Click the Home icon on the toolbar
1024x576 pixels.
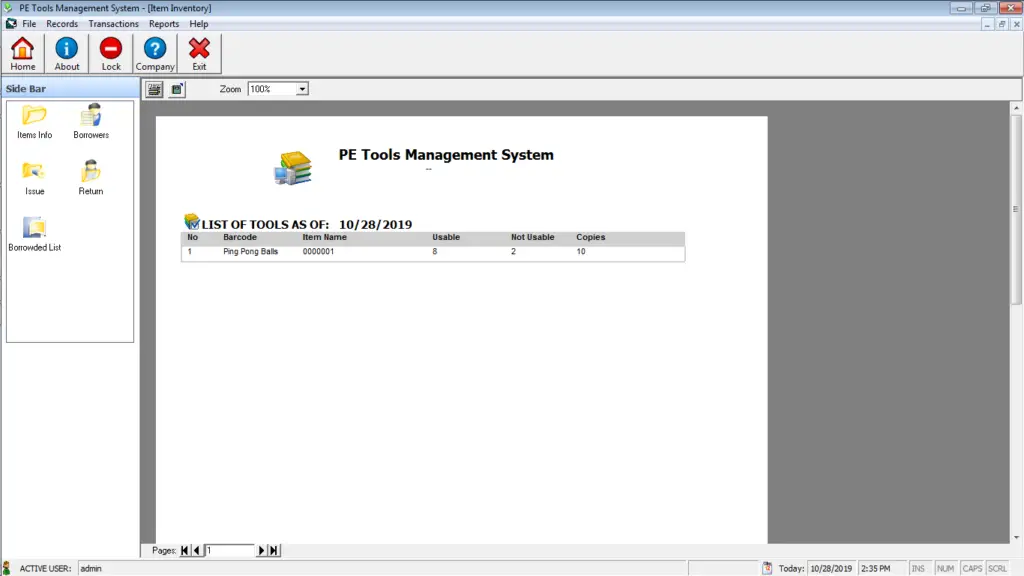[x=22, y=52]
